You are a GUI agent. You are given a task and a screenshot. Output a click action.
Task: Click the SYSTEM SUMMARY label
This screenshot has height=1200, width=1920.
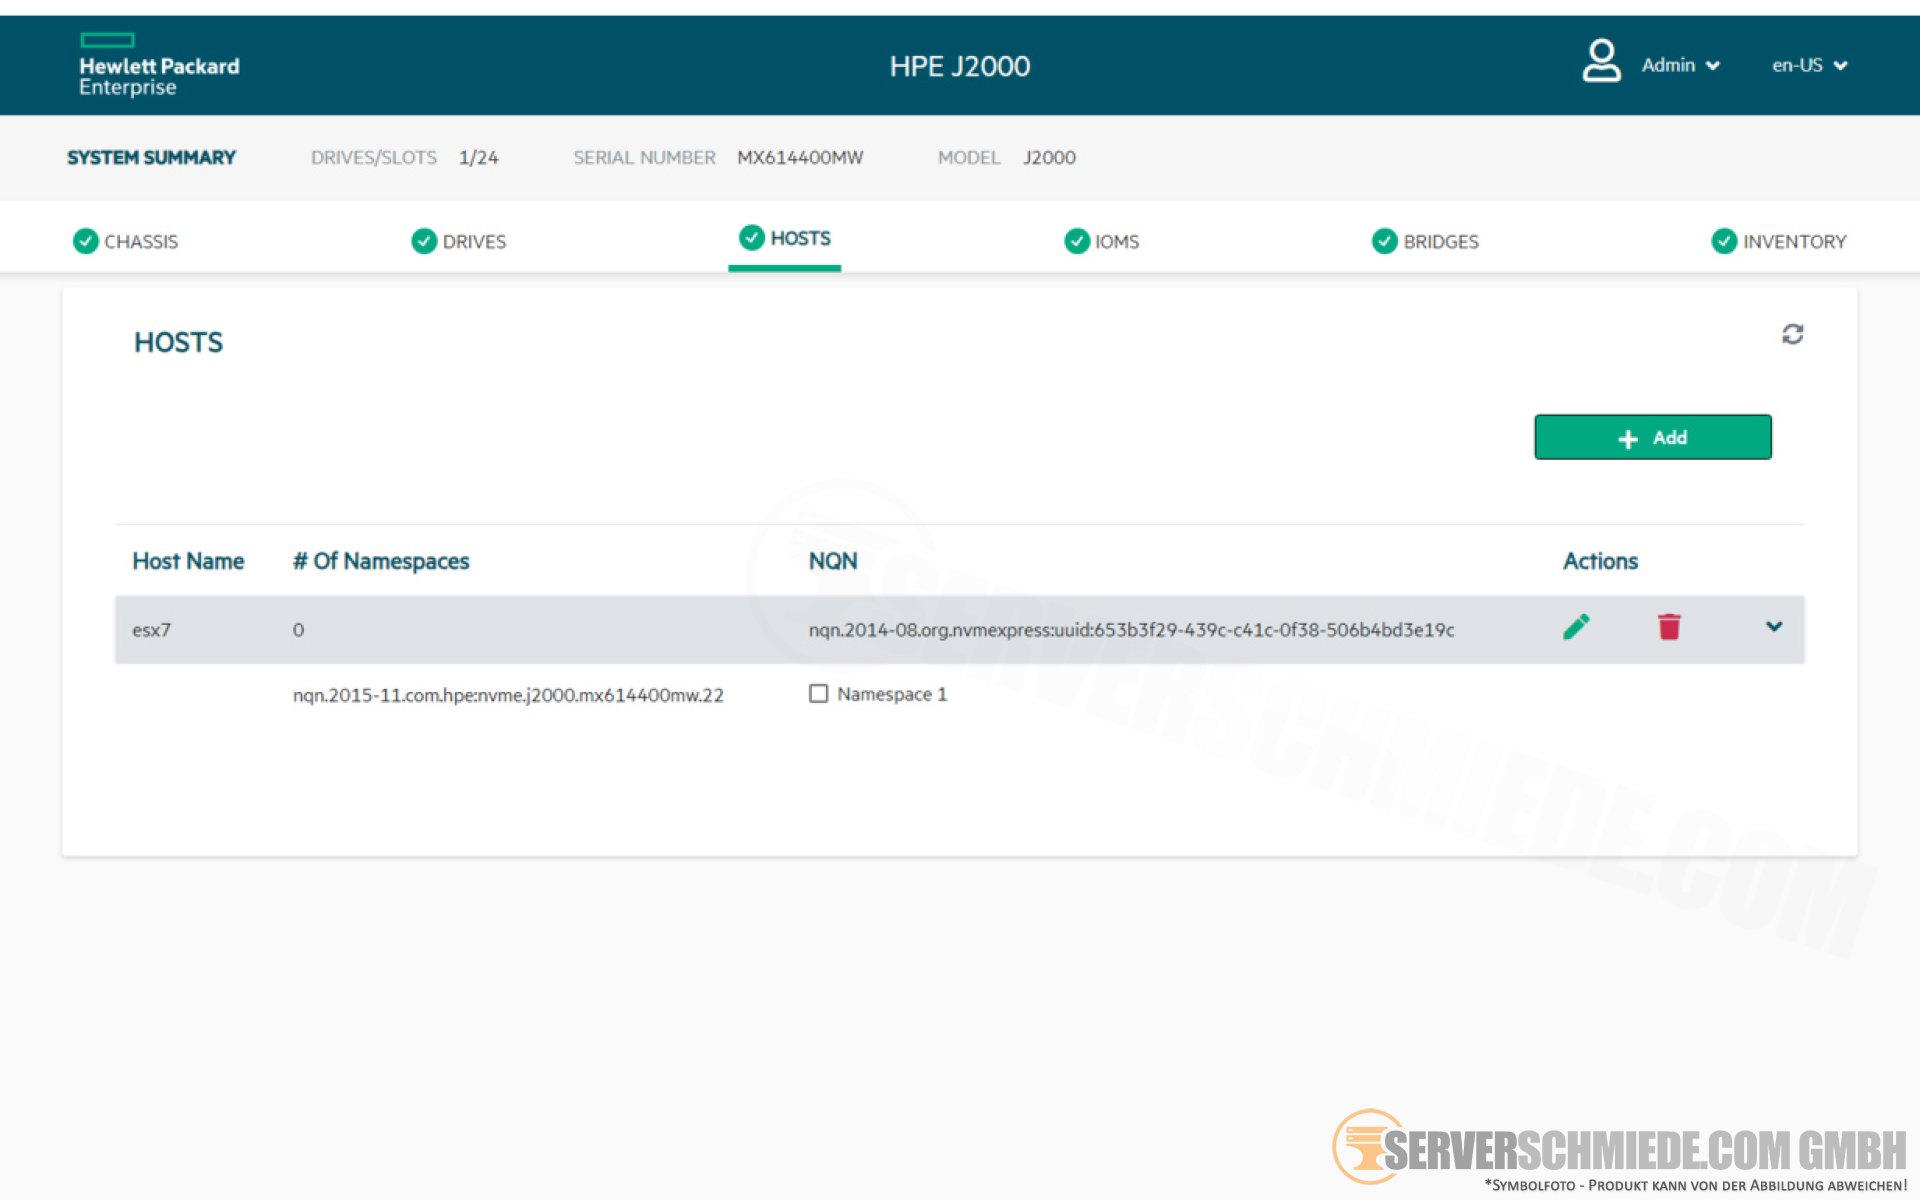(151, 157)
